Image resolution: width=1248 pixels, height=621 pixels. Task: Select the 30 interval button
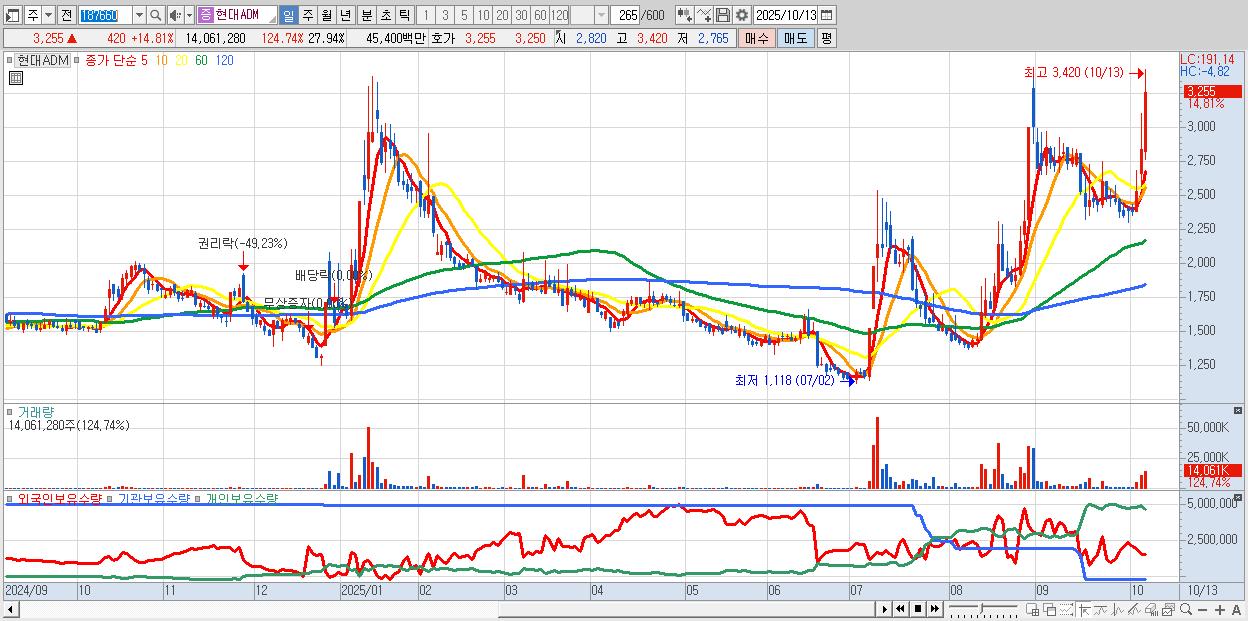click(521, 15)
